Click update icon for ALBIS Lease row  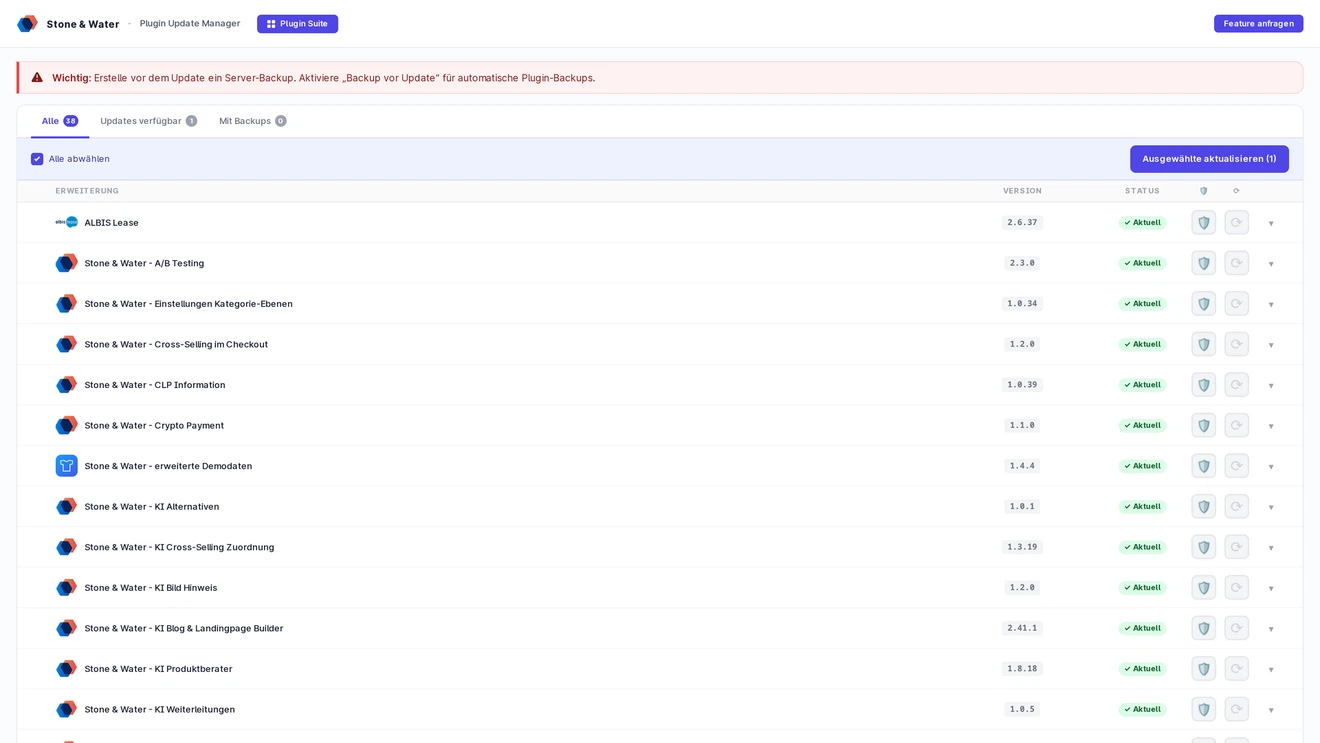click(x=1237, y=223)
